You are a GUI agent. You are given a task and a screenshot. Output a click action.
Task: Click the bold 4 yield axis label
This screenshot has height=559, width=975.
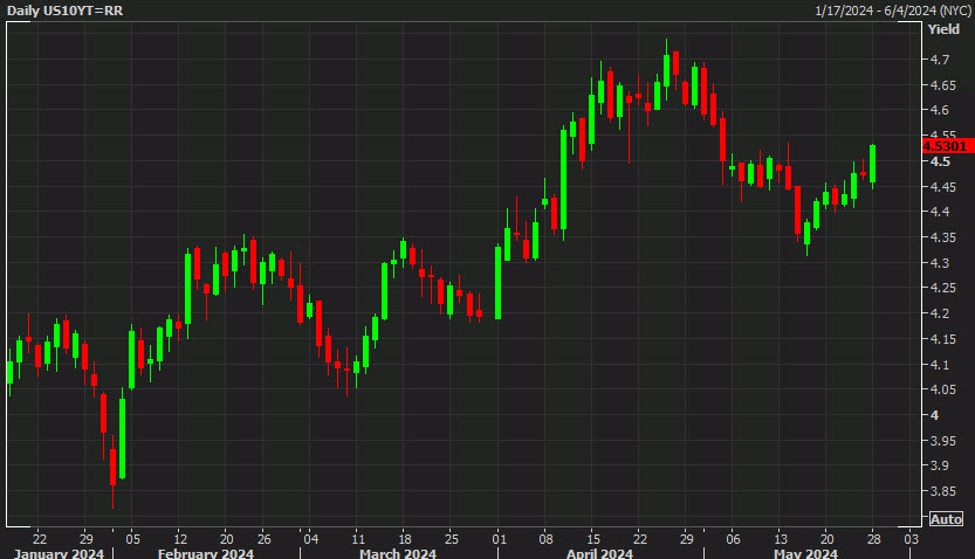pos(934,415)
